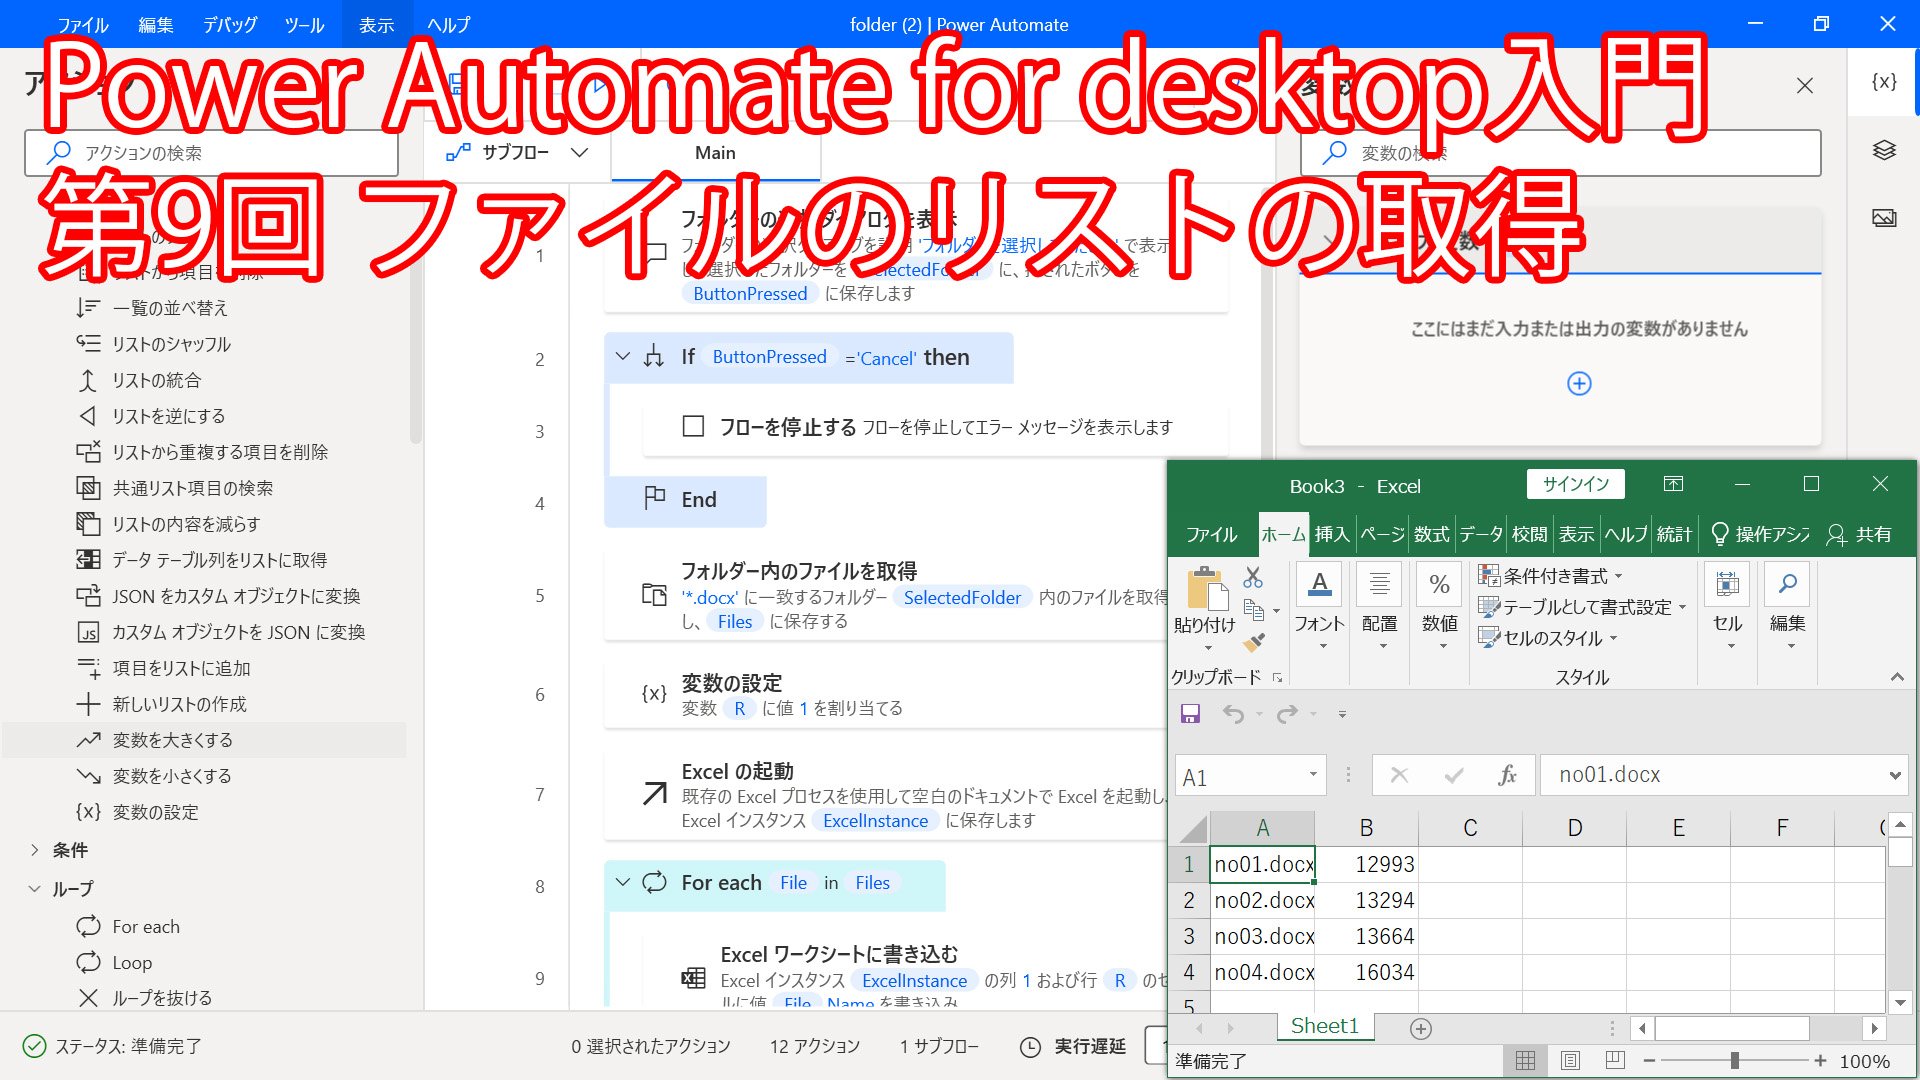Viewport: 1920px width, 1080px height.
Task: Open Power Automate Debug menu
Action: (230, 25)
